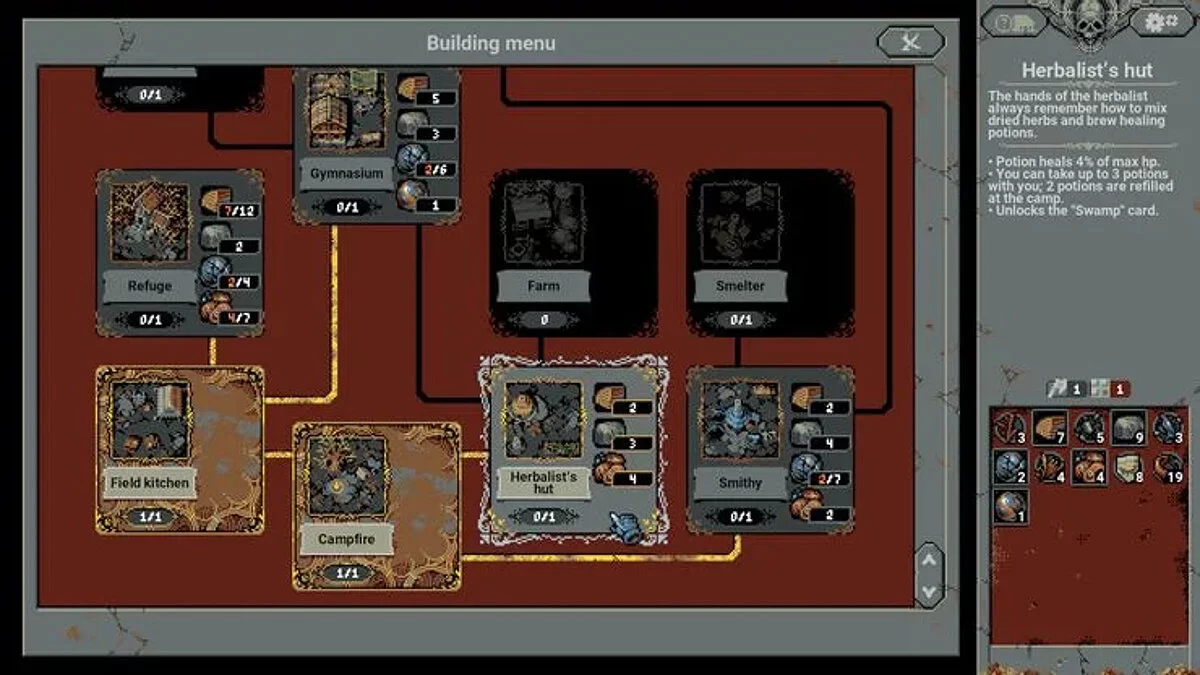Click the food cost icon on Herbalist's hut
The height and width of the screenshot is (675, 1200).
point(609,469)
